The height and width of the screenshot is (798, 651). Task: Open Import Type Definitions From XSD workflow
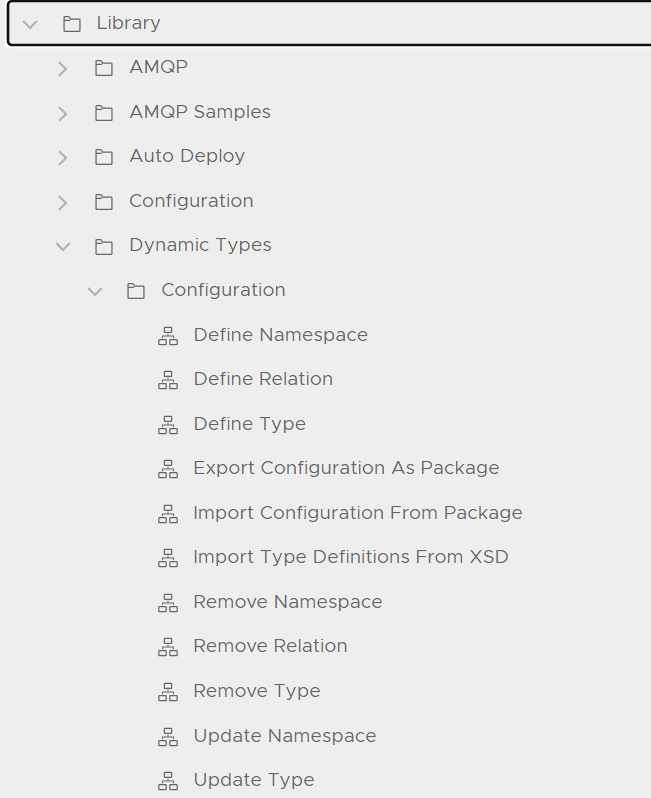tap(350, 557)
